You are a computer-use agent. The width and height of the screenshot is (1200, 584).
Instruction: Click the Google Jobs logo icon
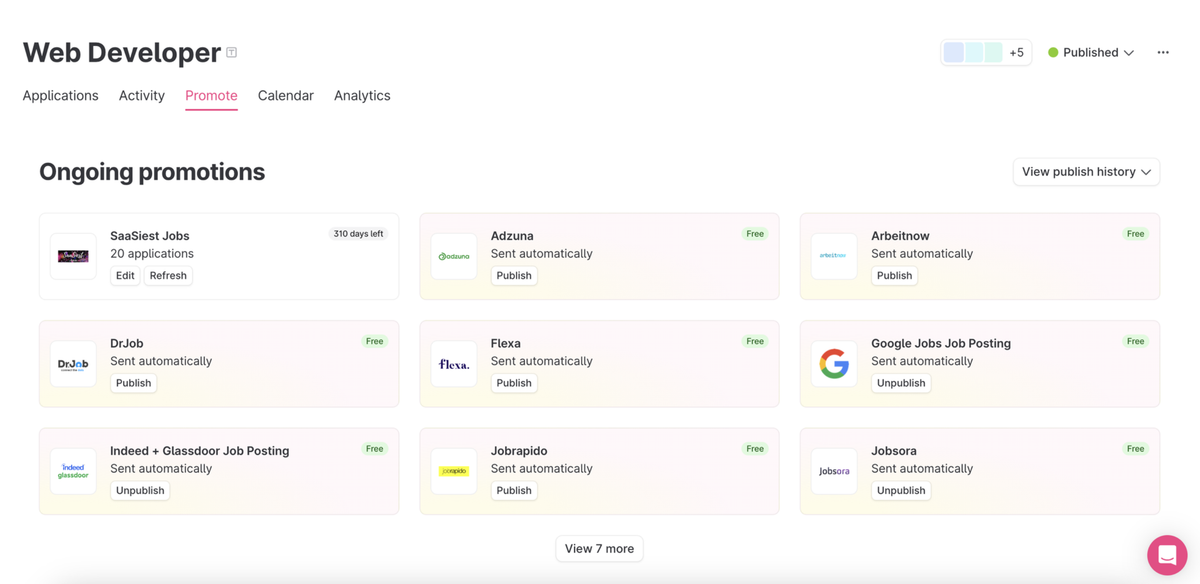coord(834,364)
